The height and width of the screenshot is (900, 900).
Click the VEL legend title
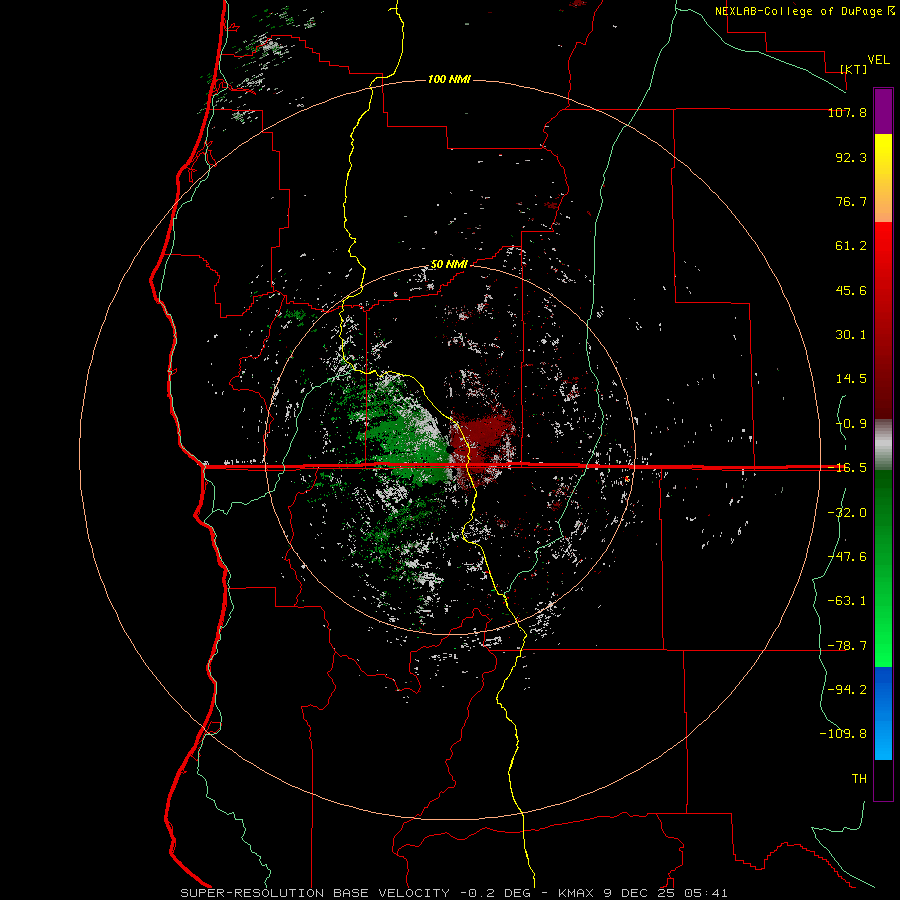[x=878, y=60]
